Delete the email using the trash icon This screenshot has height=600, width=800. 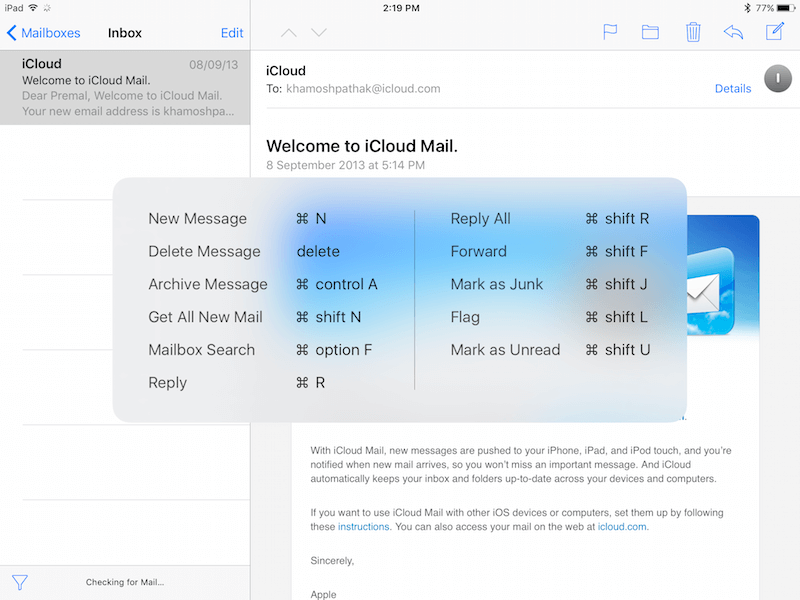tap(693, 32)
